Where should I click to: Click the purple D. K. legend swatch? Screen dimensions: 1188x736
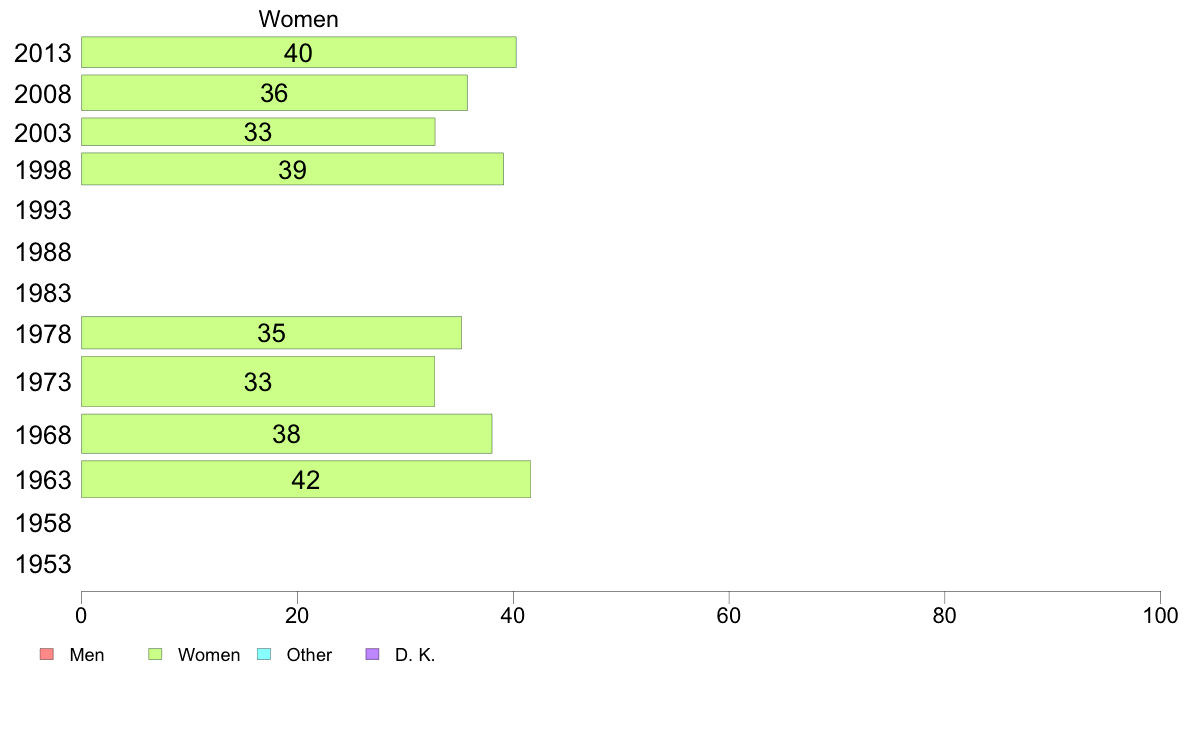372,654
